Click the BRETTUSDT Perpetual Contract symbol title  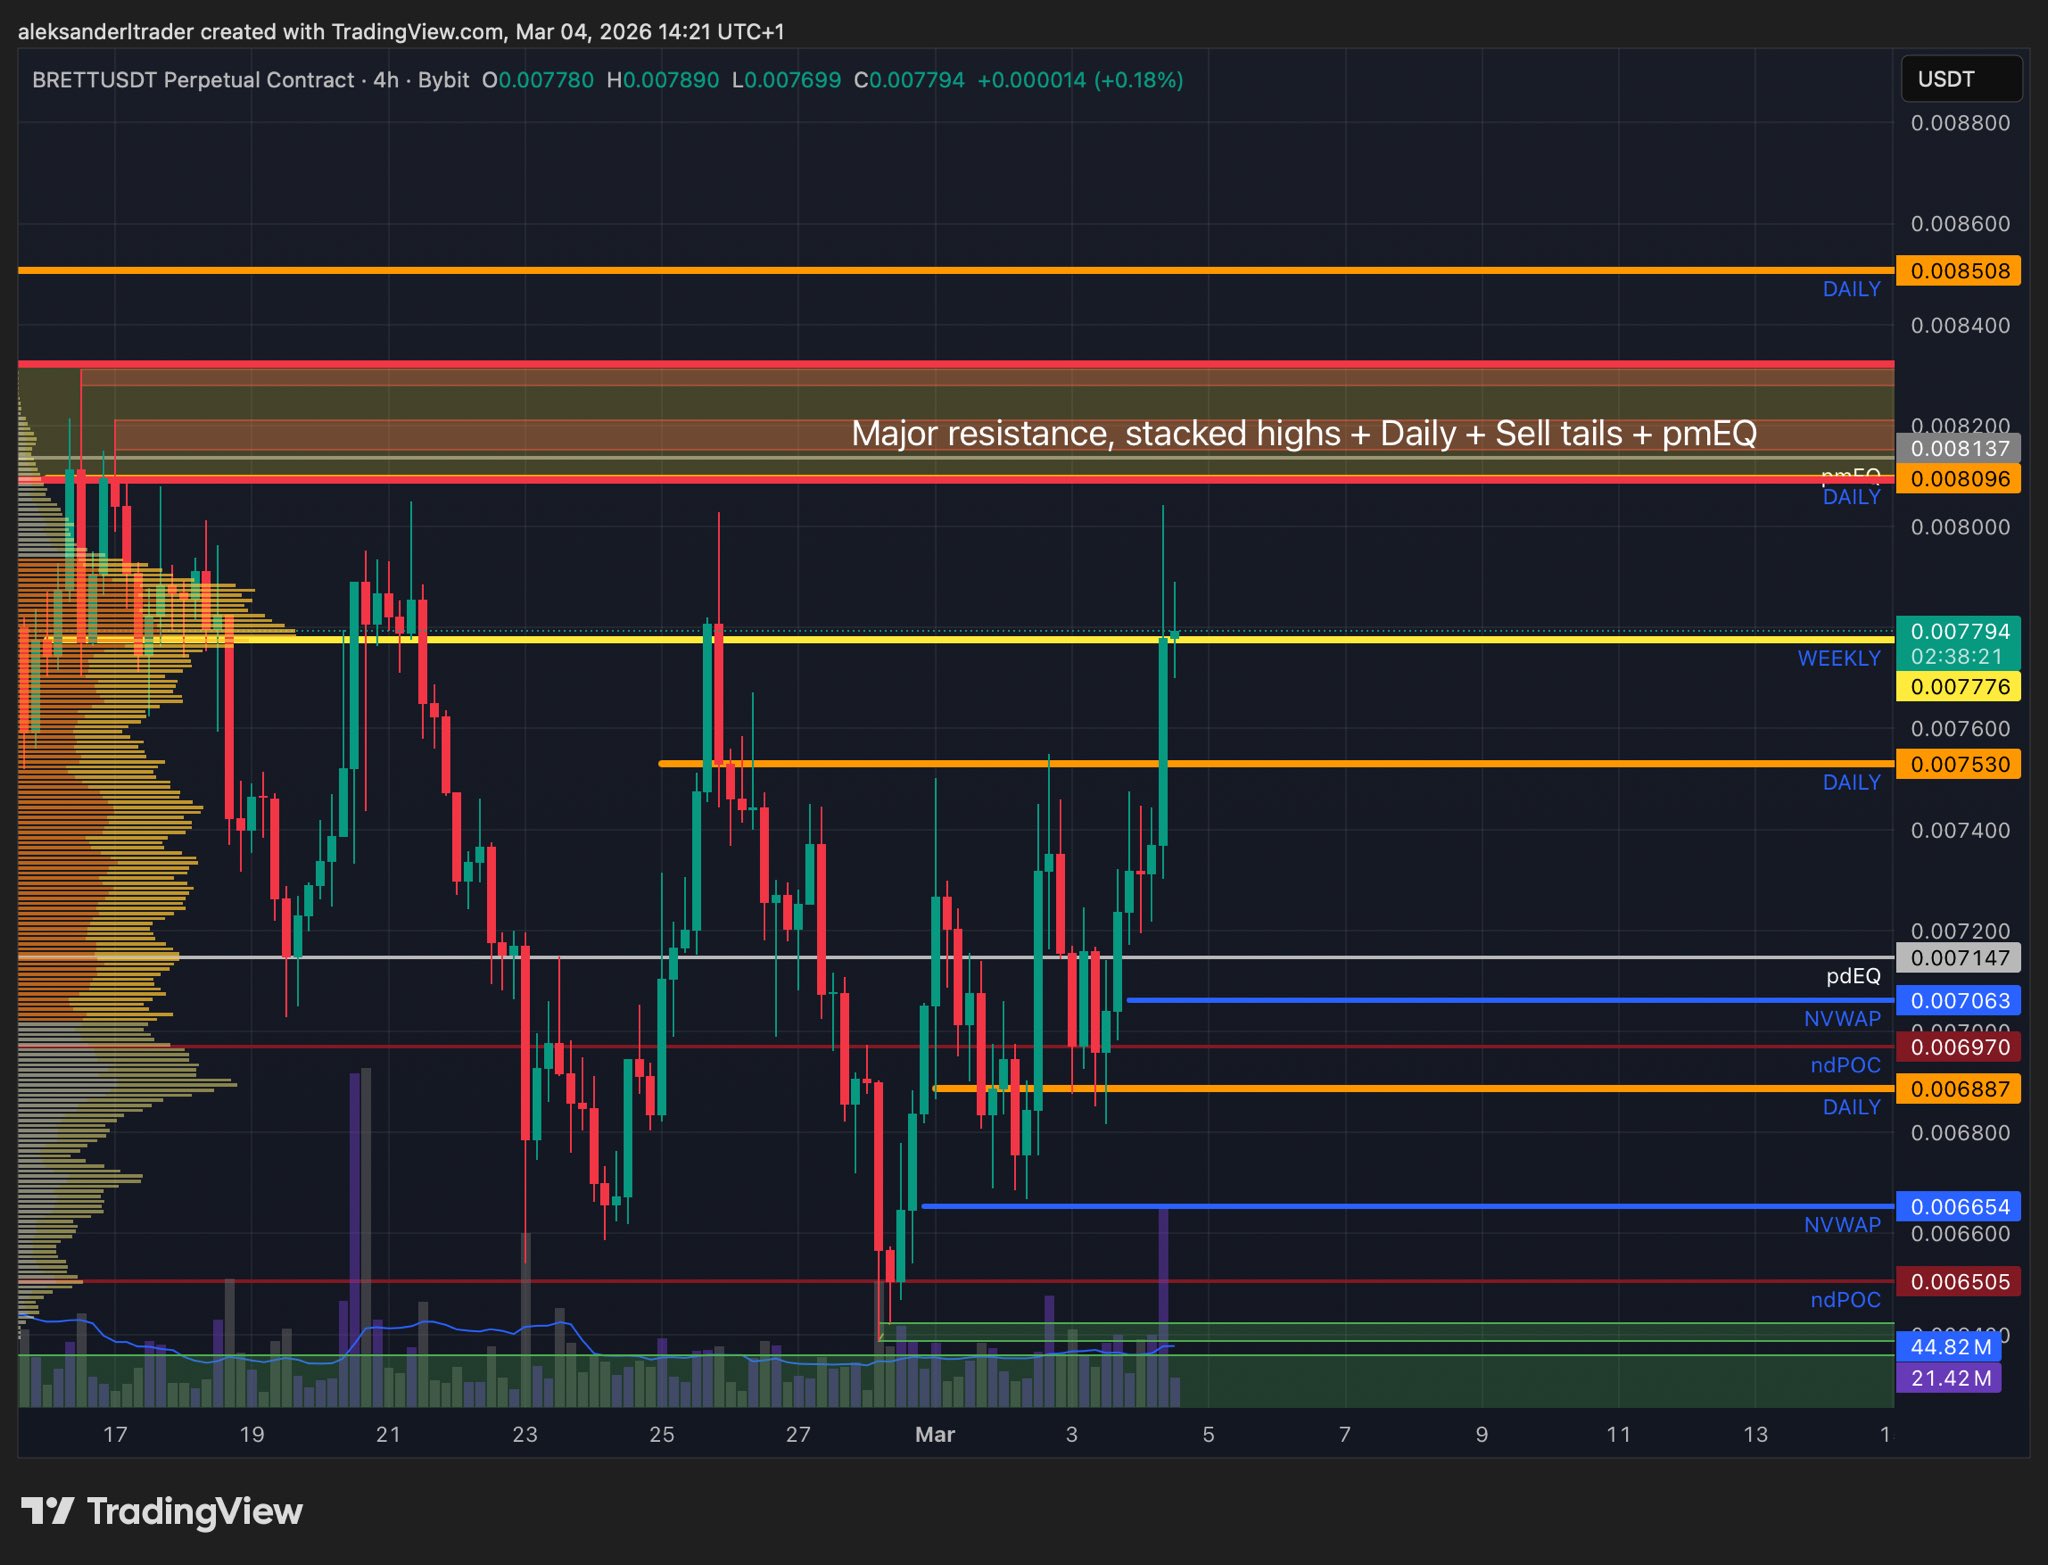pos(192,80)
